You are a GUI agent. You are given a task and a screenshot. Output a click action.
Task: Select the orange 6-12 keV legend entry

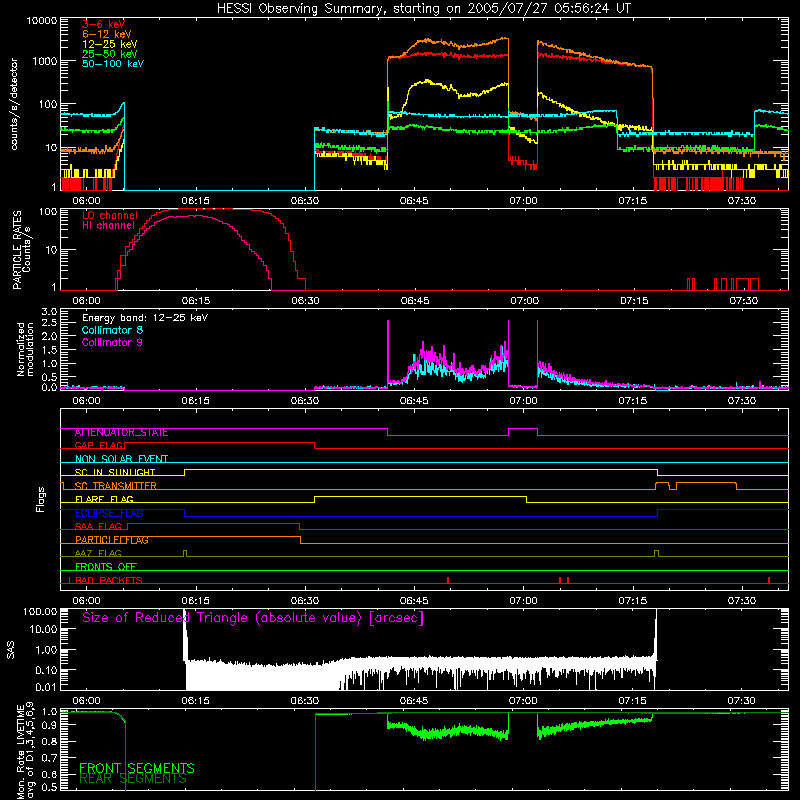point(106,34)
